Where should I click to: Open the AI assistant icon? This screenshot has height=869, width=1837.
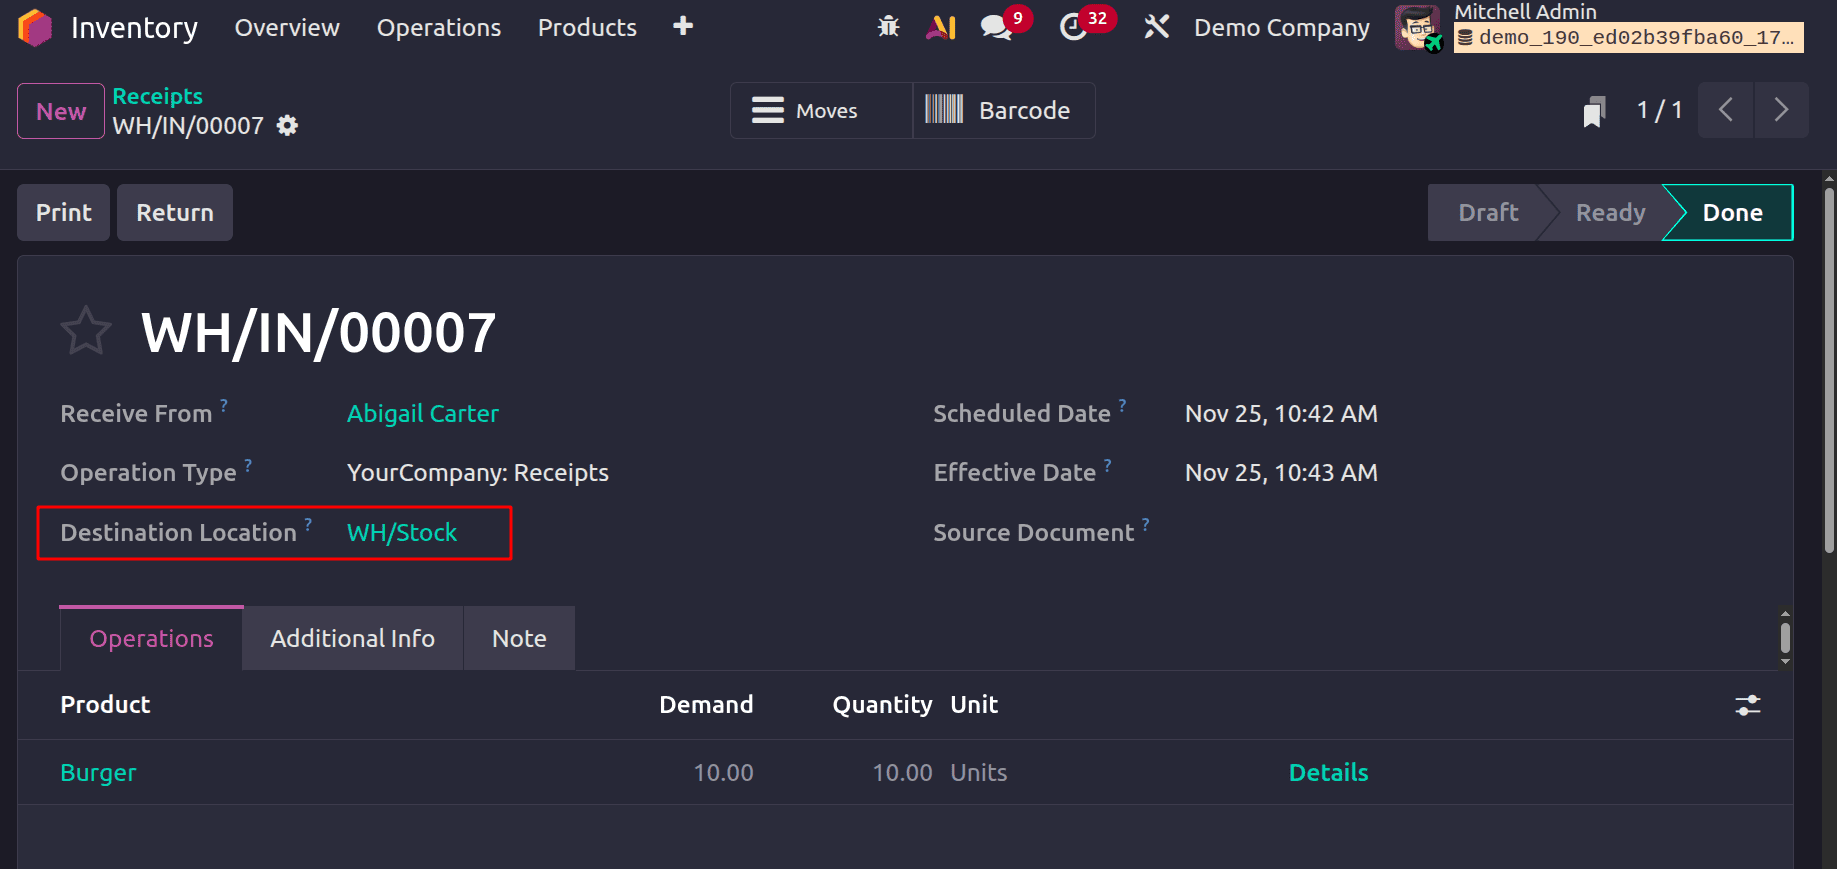tap(941, 27)
